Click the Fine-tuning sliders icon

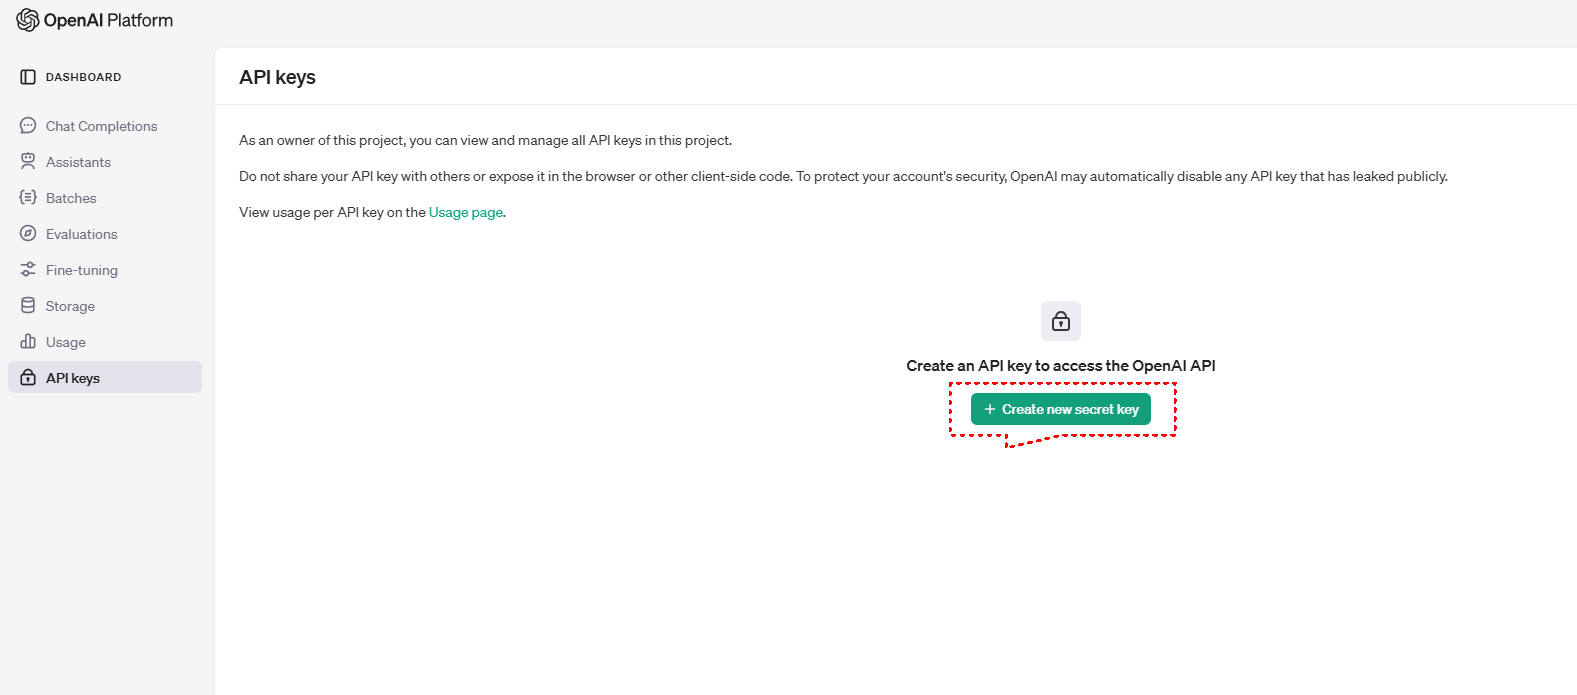[28, 270]
